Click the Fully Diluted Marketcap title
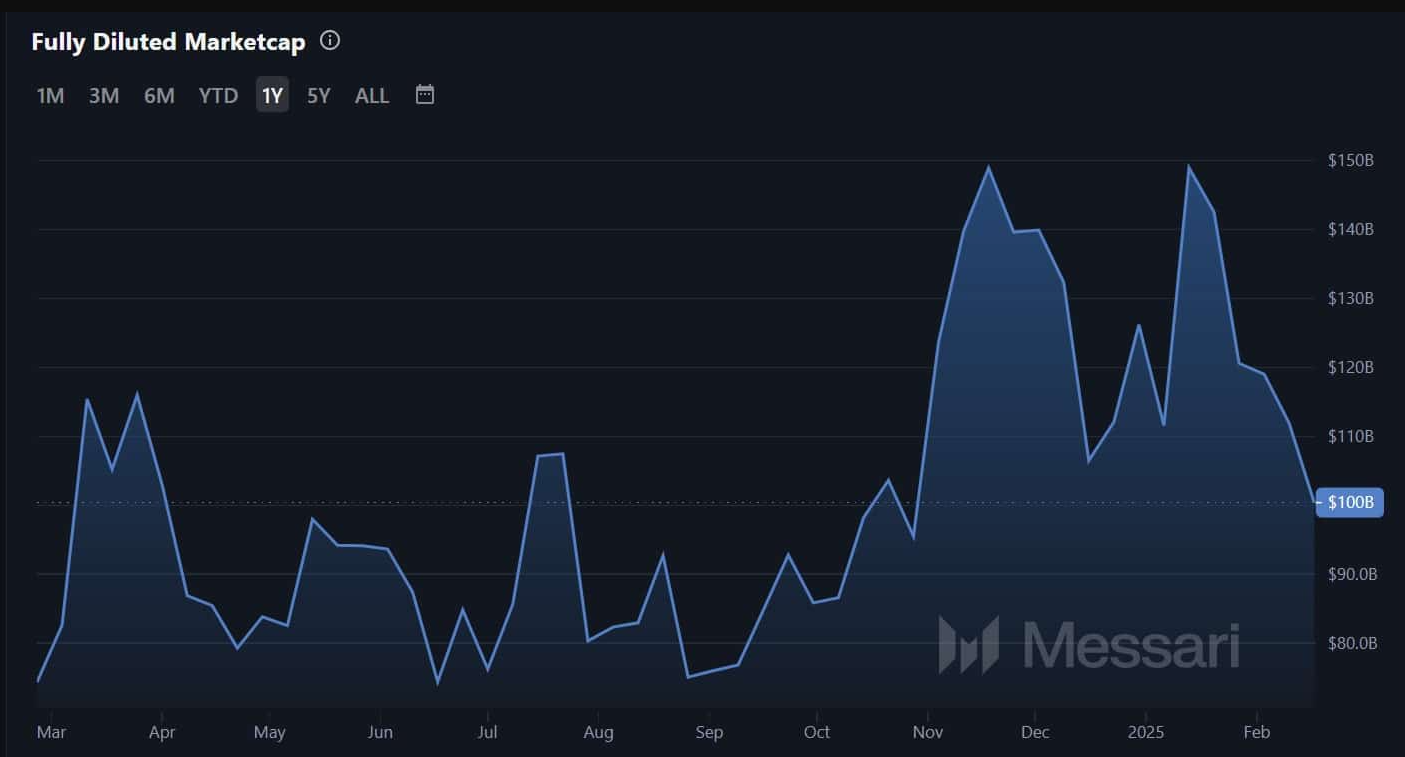 click(x=168, y=42)
